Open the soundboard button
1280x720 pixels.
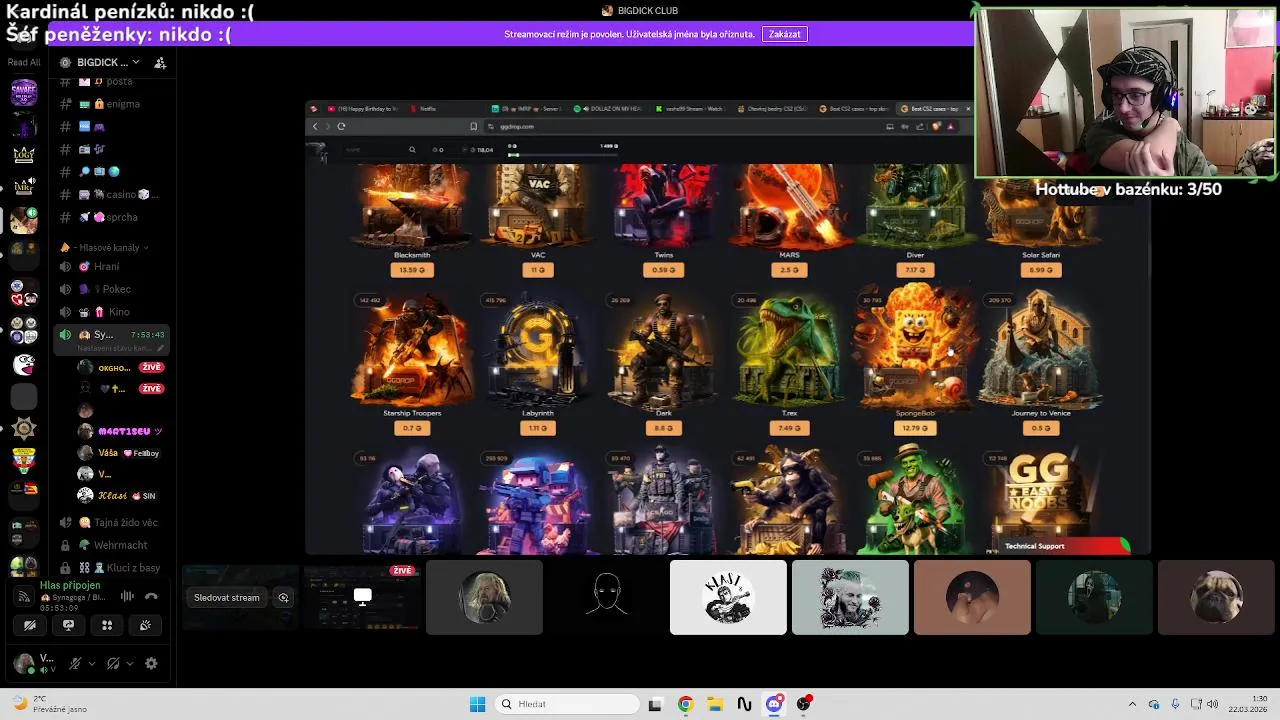point(145,625)
